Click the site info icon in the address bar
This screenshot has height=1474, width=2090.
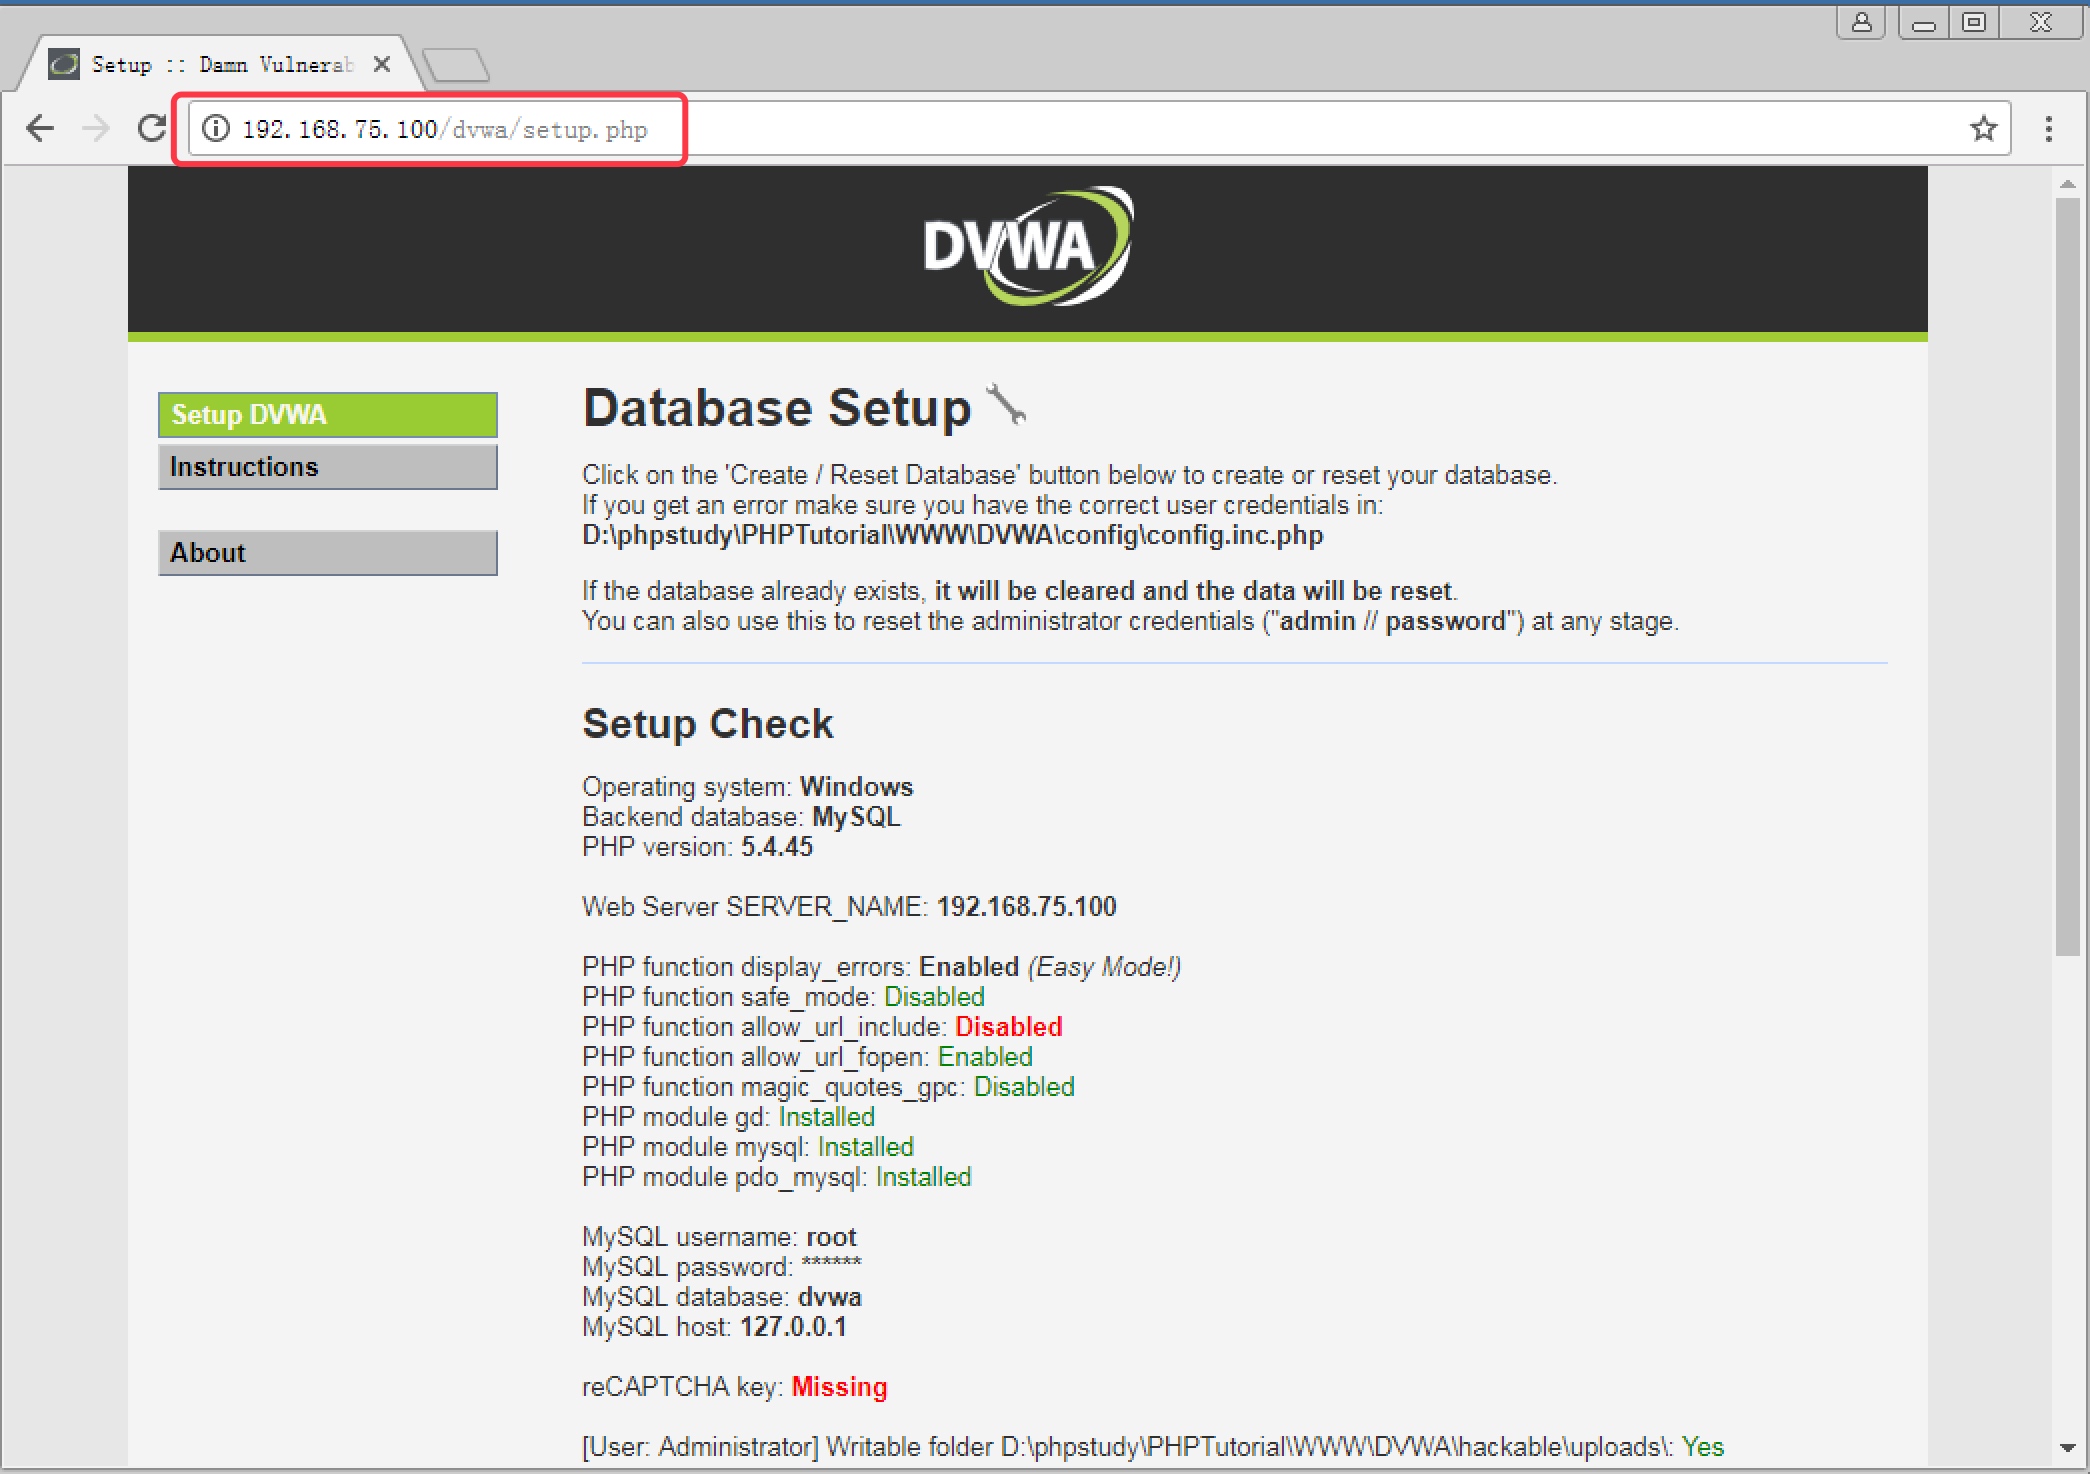(216, 129)
